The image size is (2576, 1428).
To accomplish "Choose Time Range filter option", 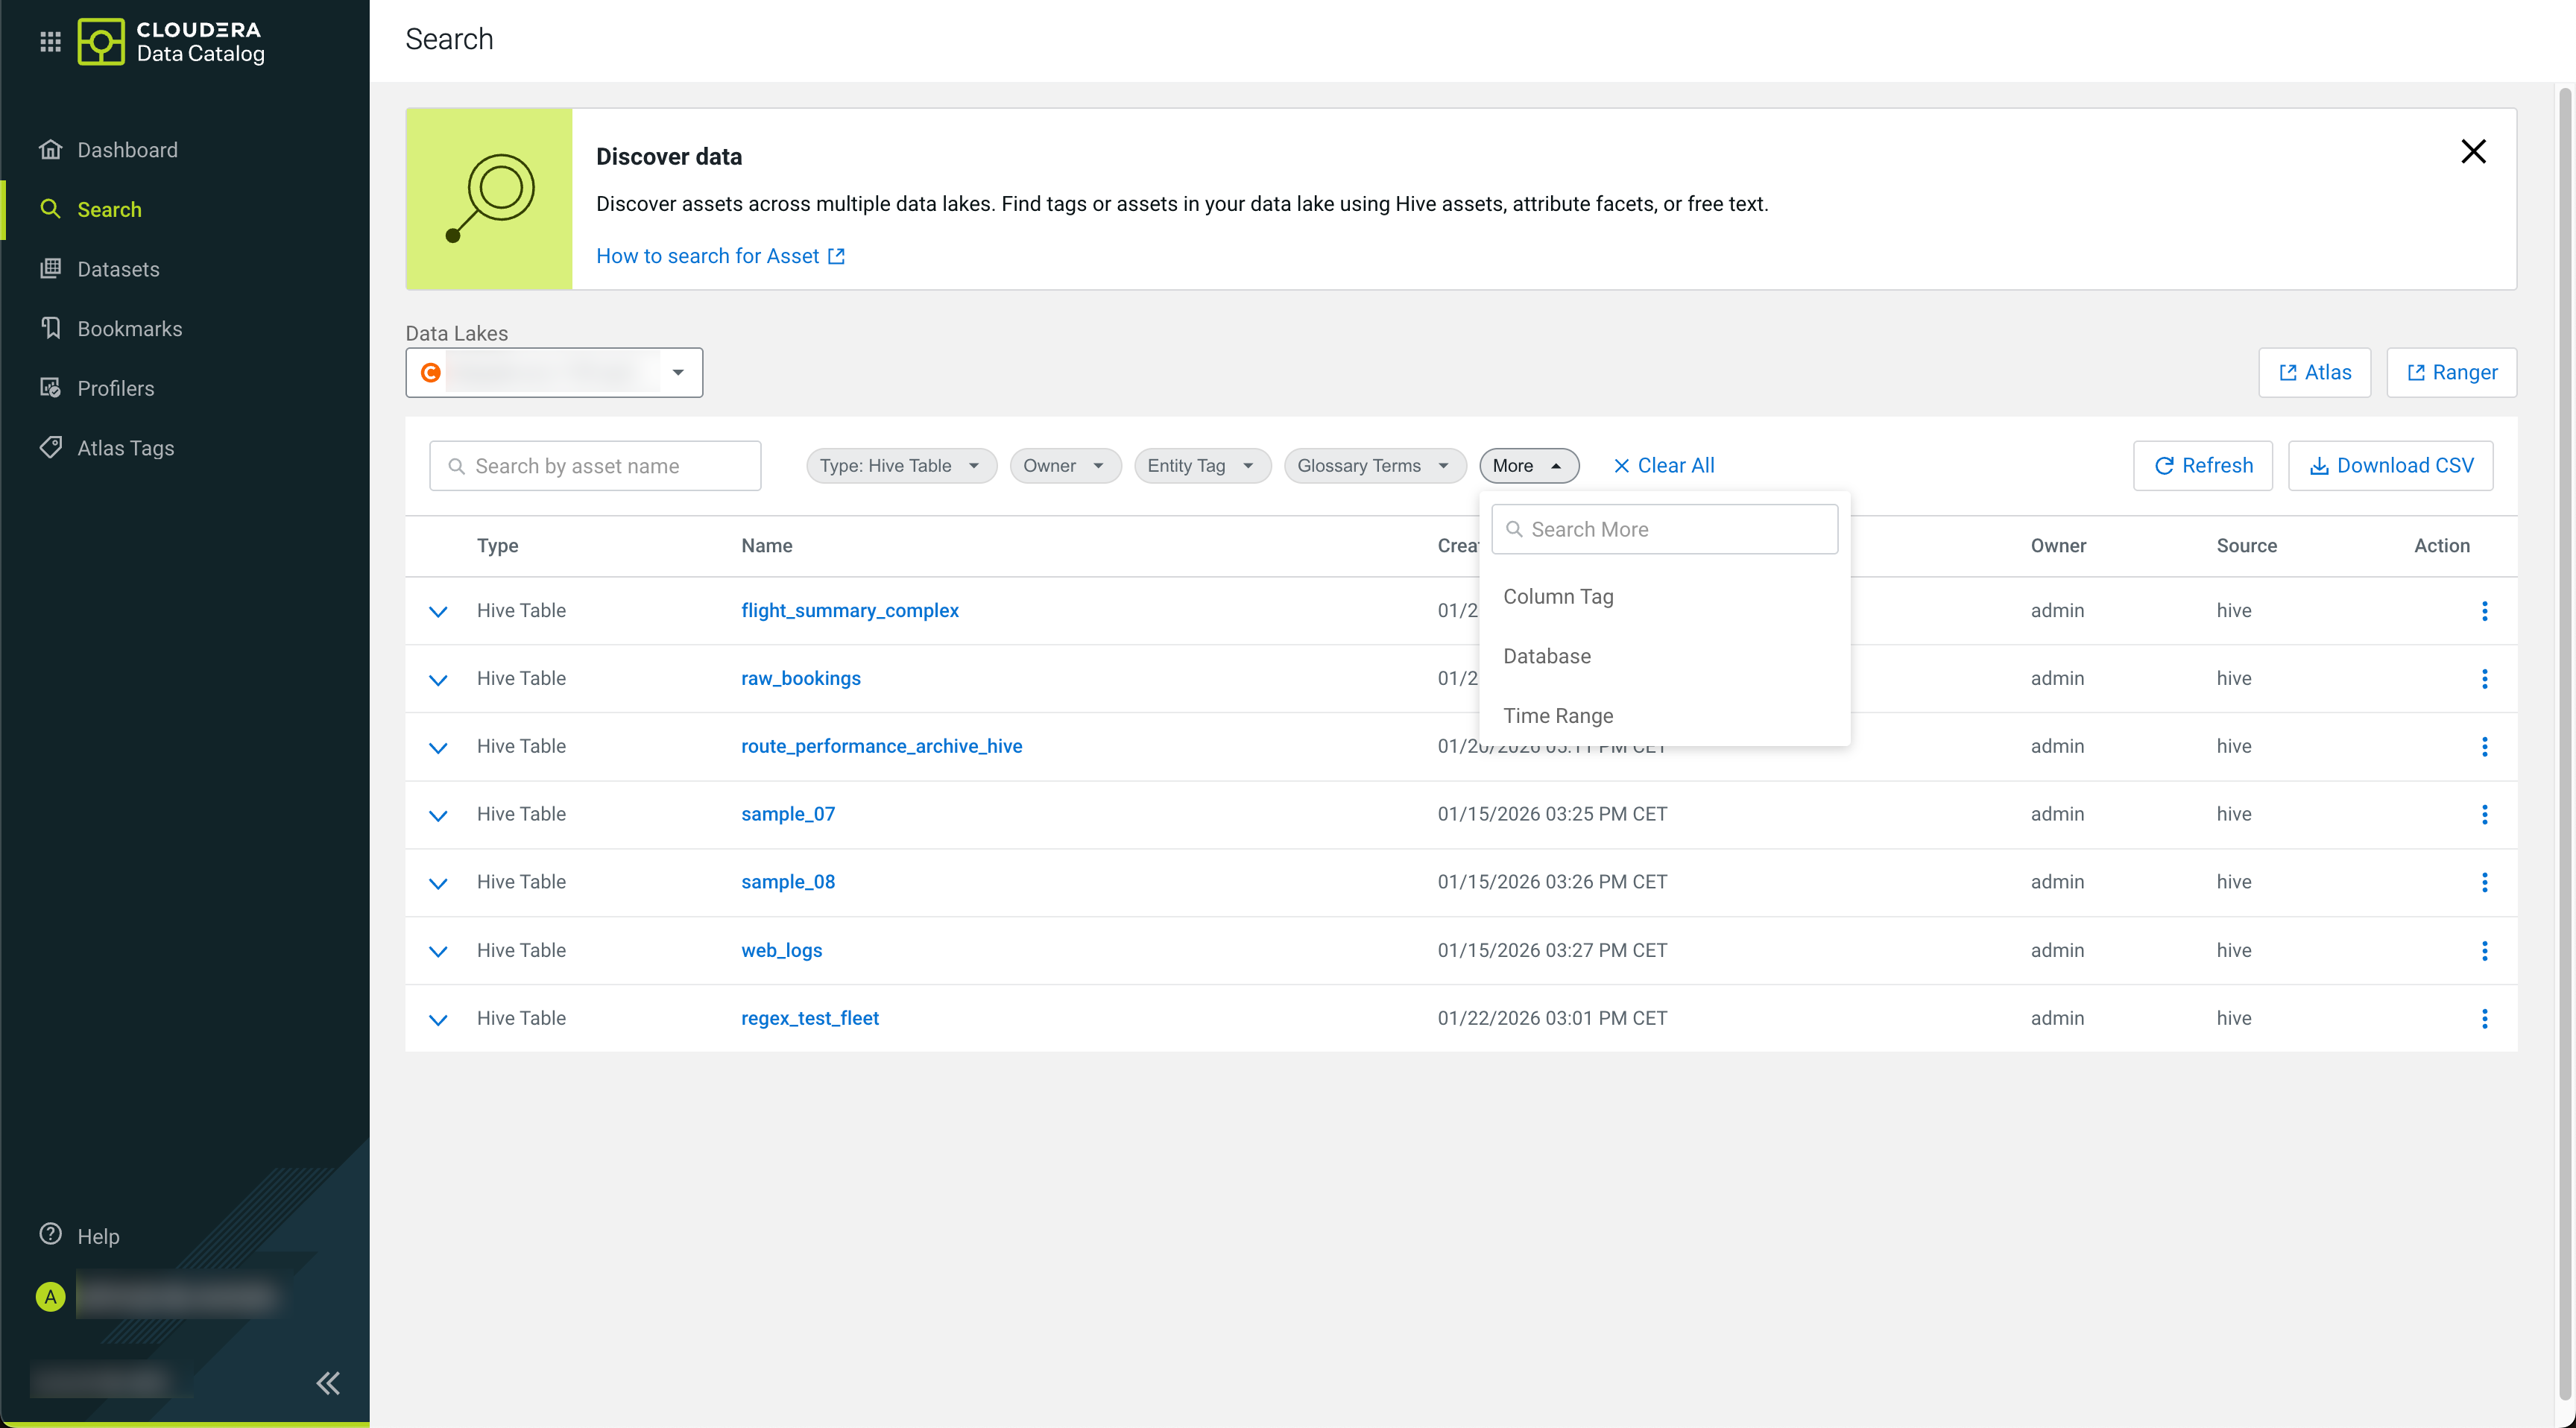I will pyautogui.click(x=1558, y=716).
